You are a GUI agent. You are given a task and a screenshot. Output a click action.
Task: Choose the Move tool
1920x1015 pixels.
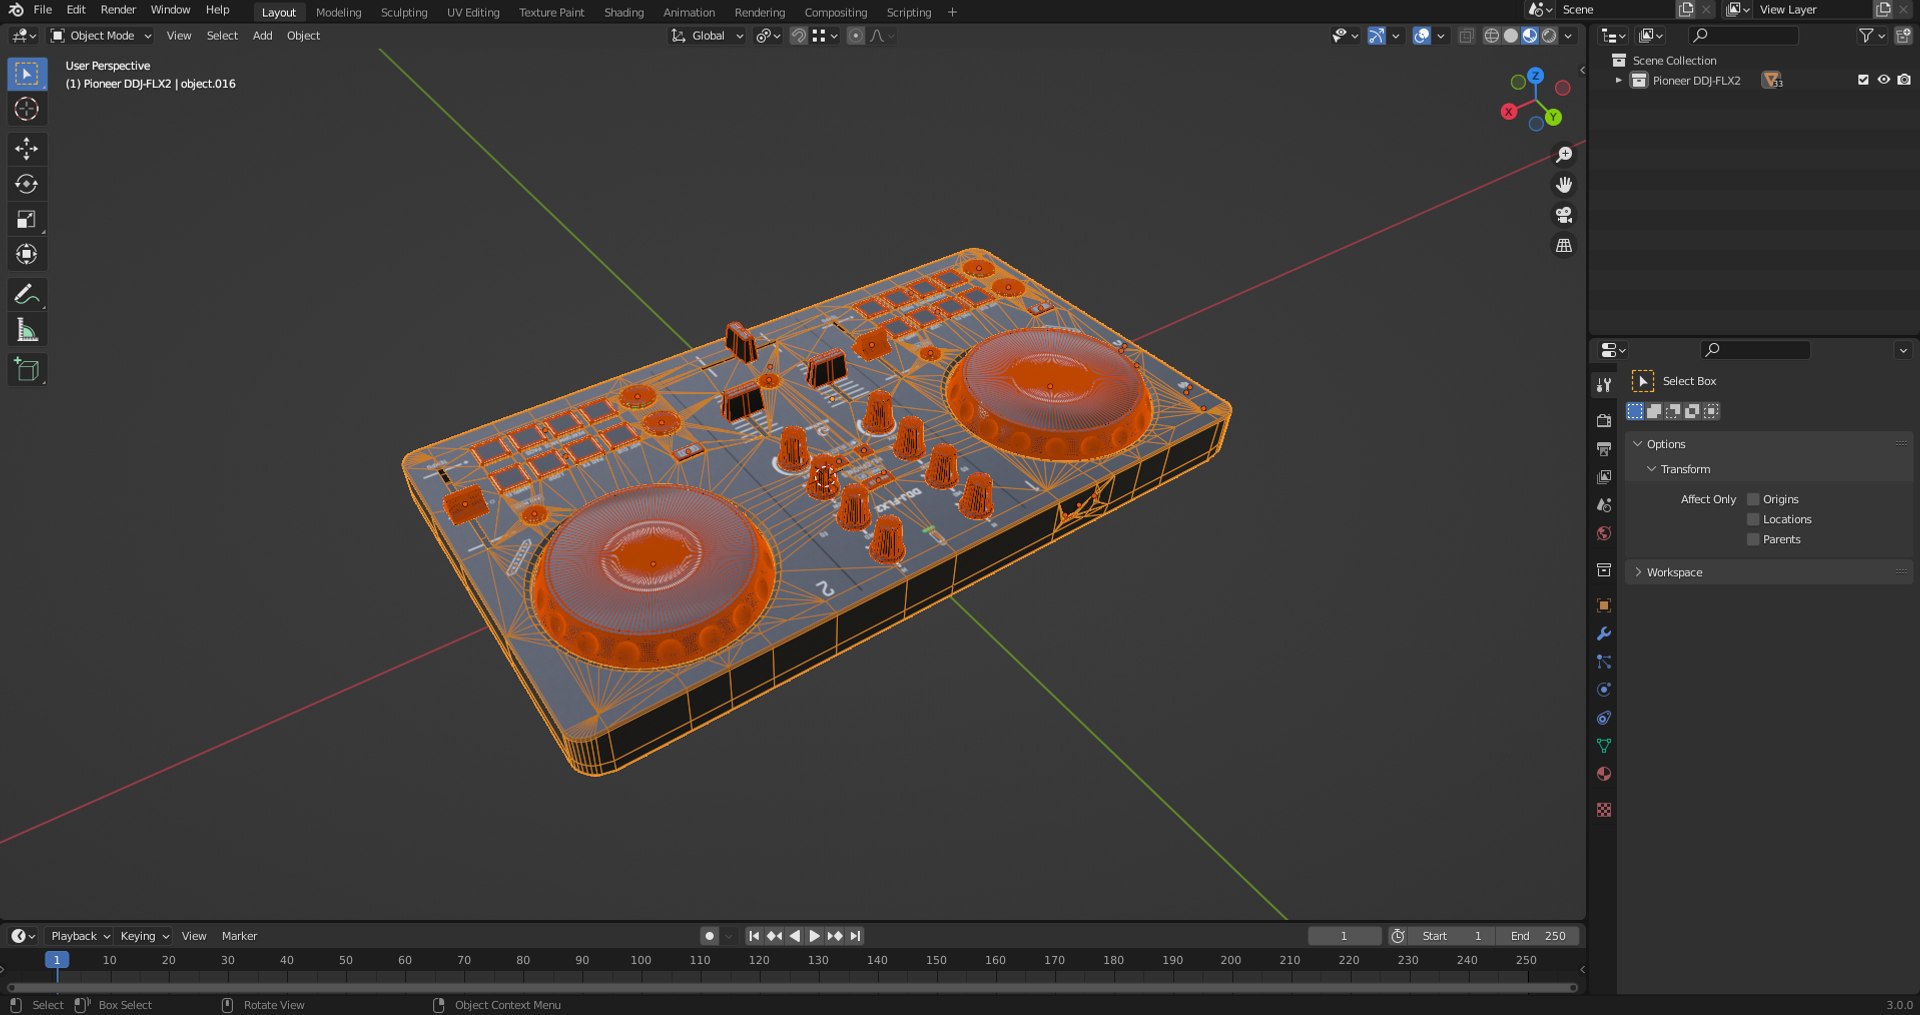(x=27, y=149)
